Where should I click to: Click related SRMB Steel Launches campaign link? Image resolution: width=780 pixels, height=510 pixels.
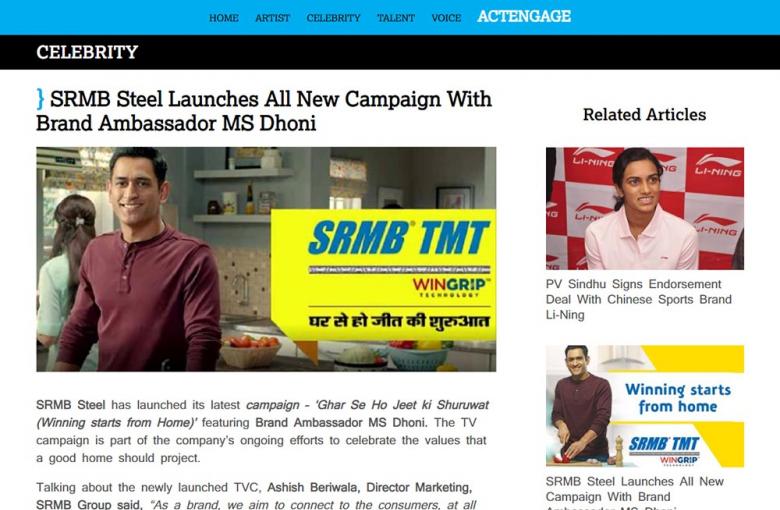(x=635, y=492)
